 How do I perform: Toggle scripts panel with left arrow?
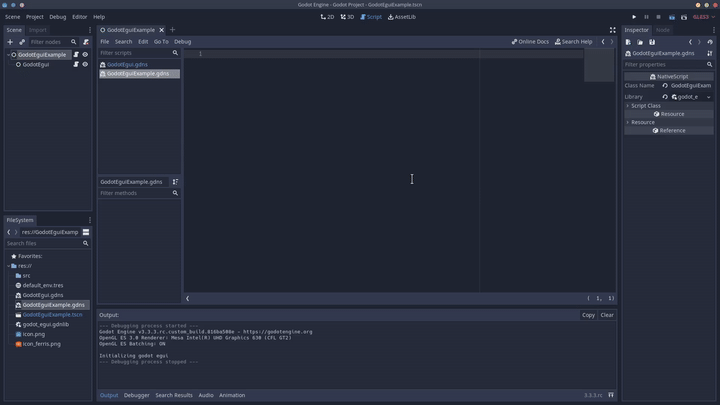(187, 298)
